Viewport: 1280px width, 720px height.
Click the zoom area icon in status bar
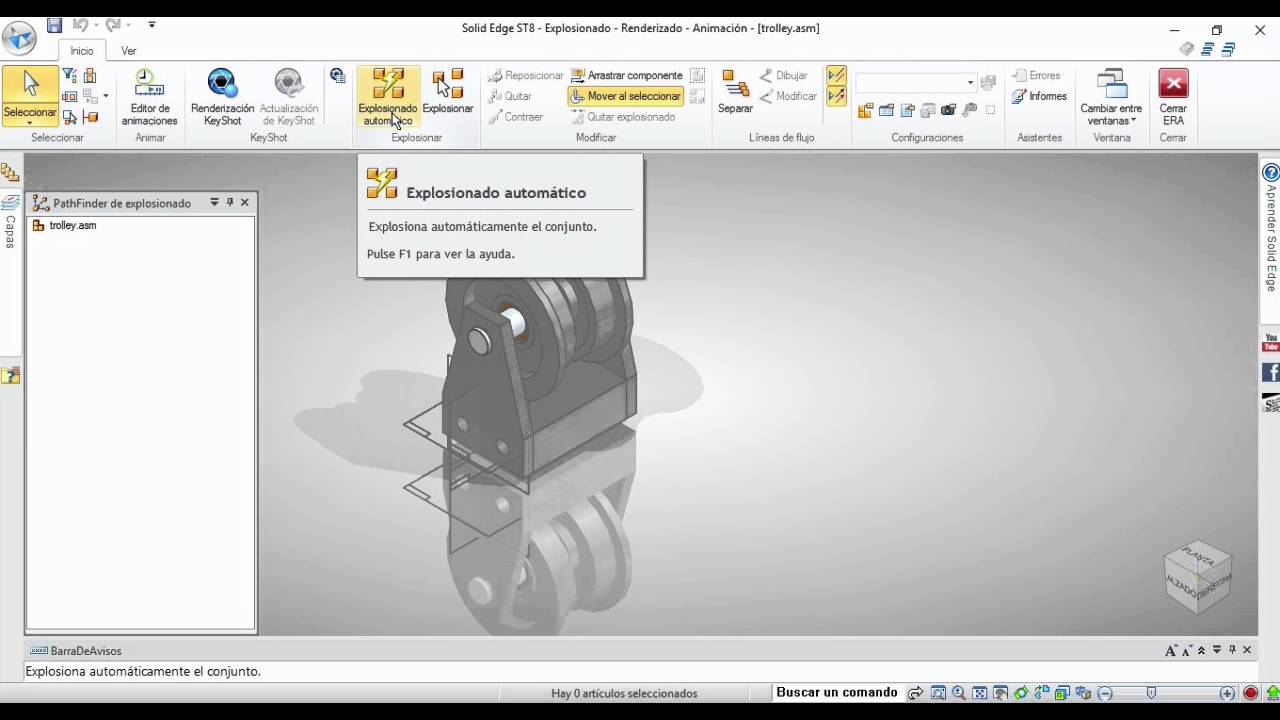(938, 693)
